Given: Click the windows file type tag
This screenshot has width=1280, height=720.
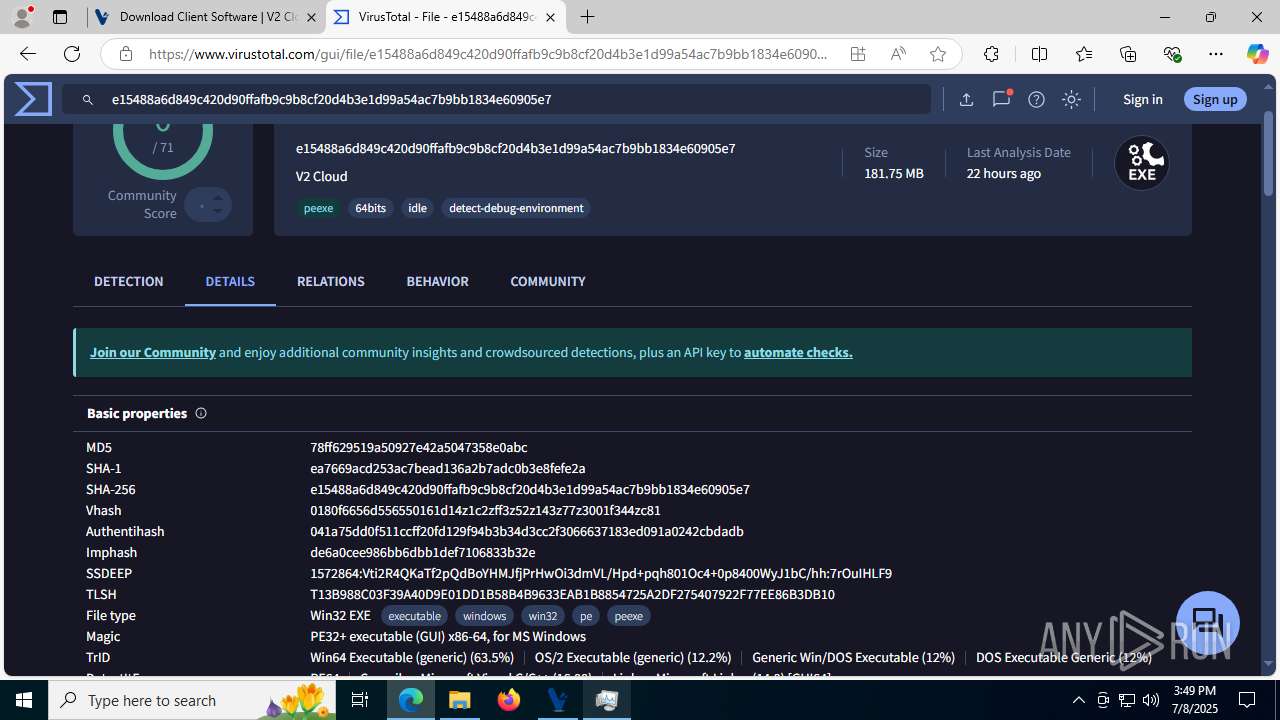Looking at the screenshot, I should (x=485, y=616).
